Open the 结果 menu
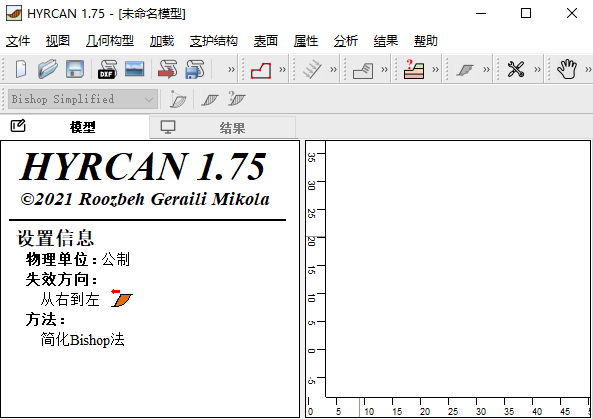The width and height of the screenshot is (593, 419). (x=386, y=41)
